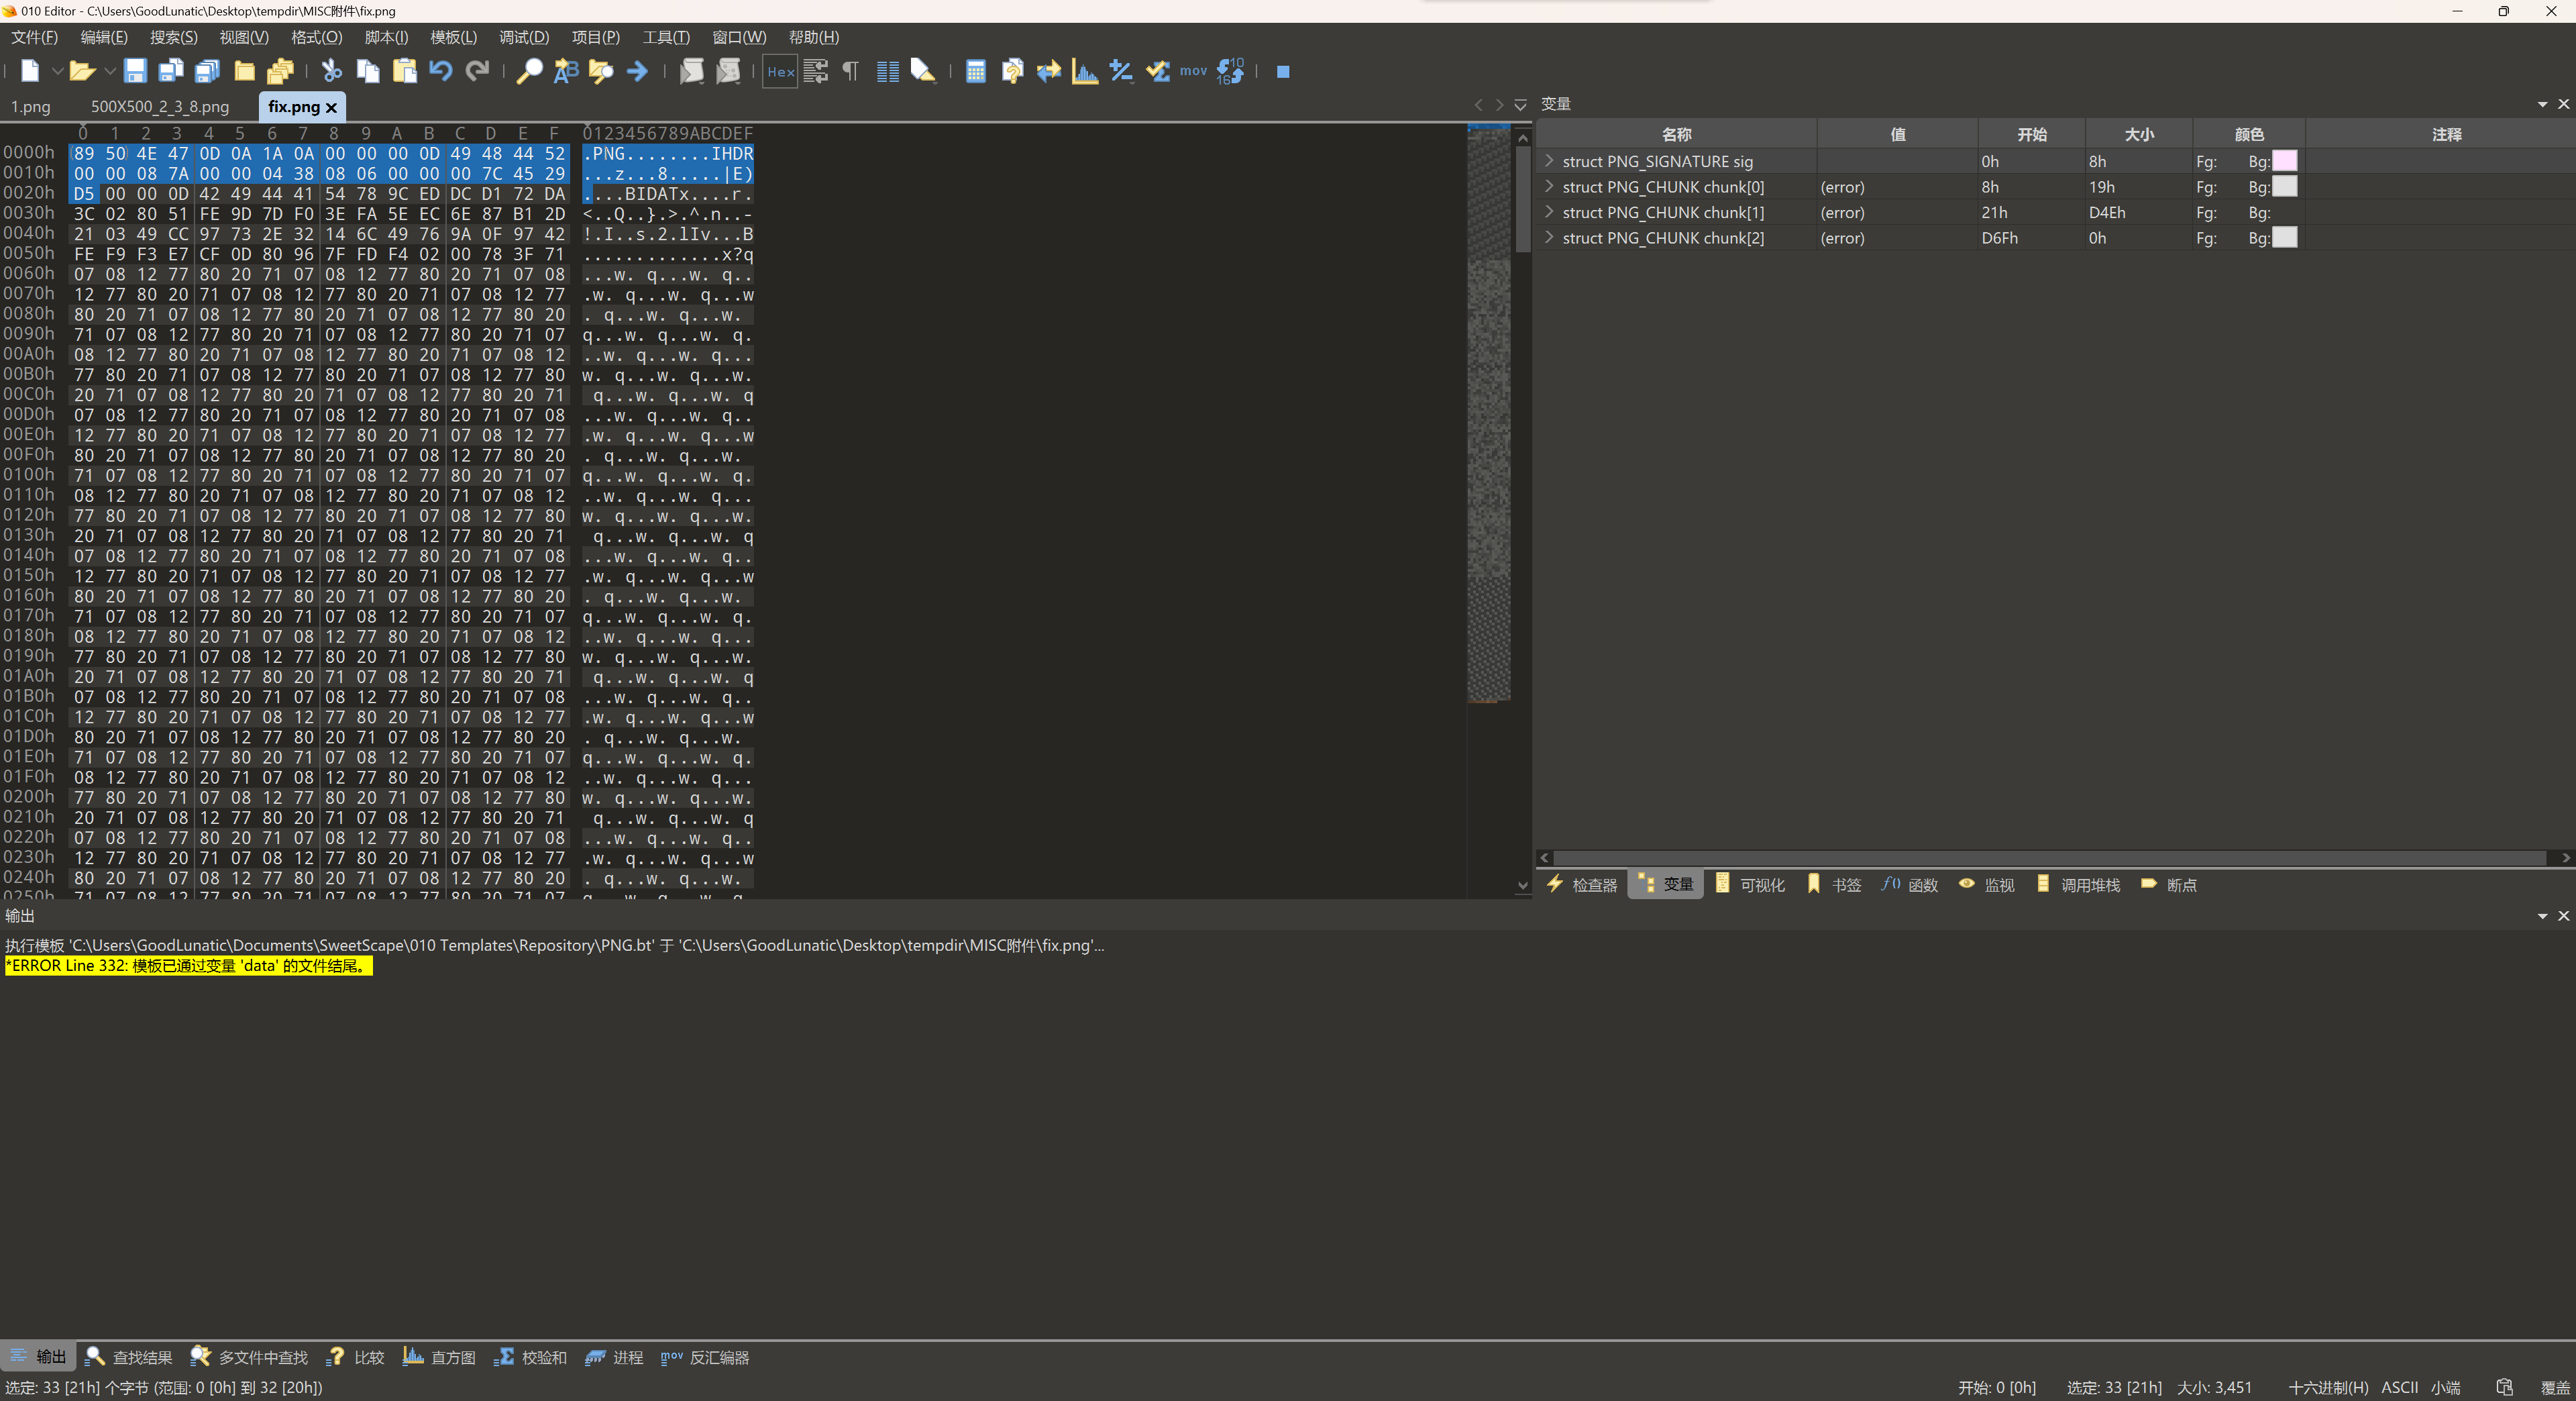Open the 直方图 histogram tab
The width and height of the screenshot is (2576, 1401).
pos(439,1357)
